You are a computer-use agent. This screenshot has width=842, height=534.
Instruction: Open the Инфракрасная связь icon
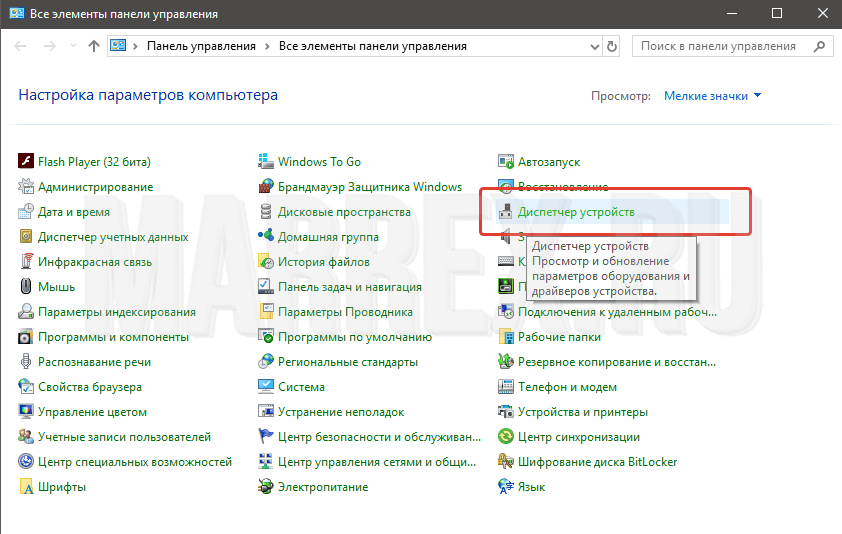point(26,262)
